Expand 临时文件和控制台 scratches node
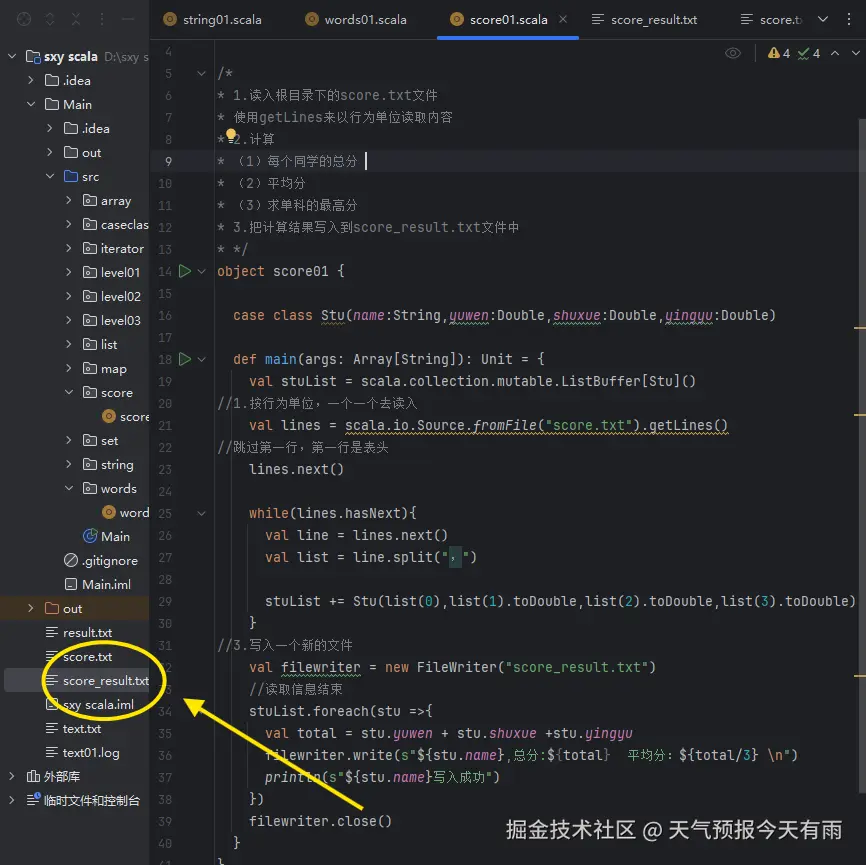 click(12, 800)
